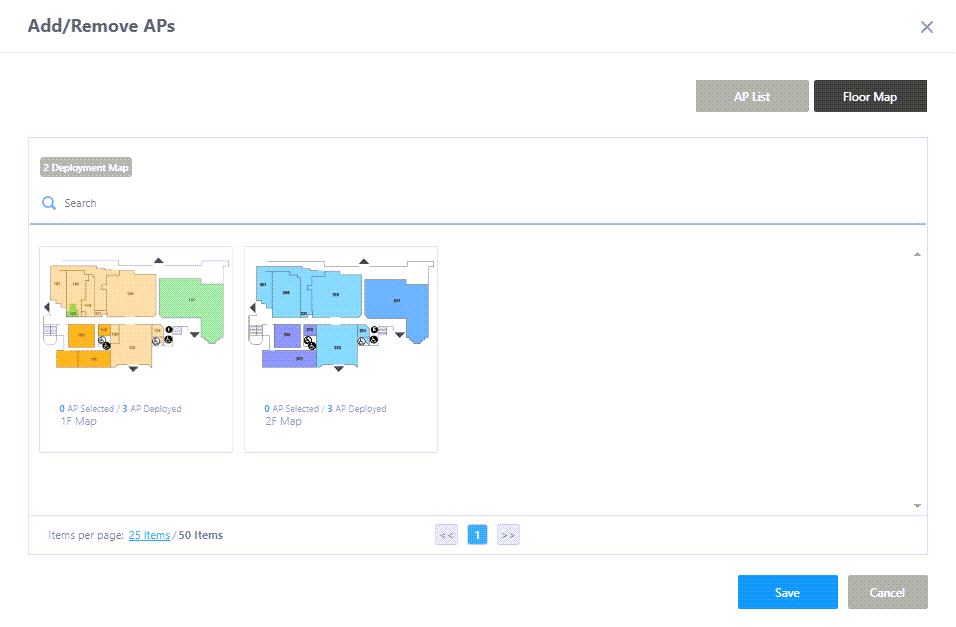Select the 1F Map label
The height and width of the screenshot is (627, 956).
(x=78, y=422)
